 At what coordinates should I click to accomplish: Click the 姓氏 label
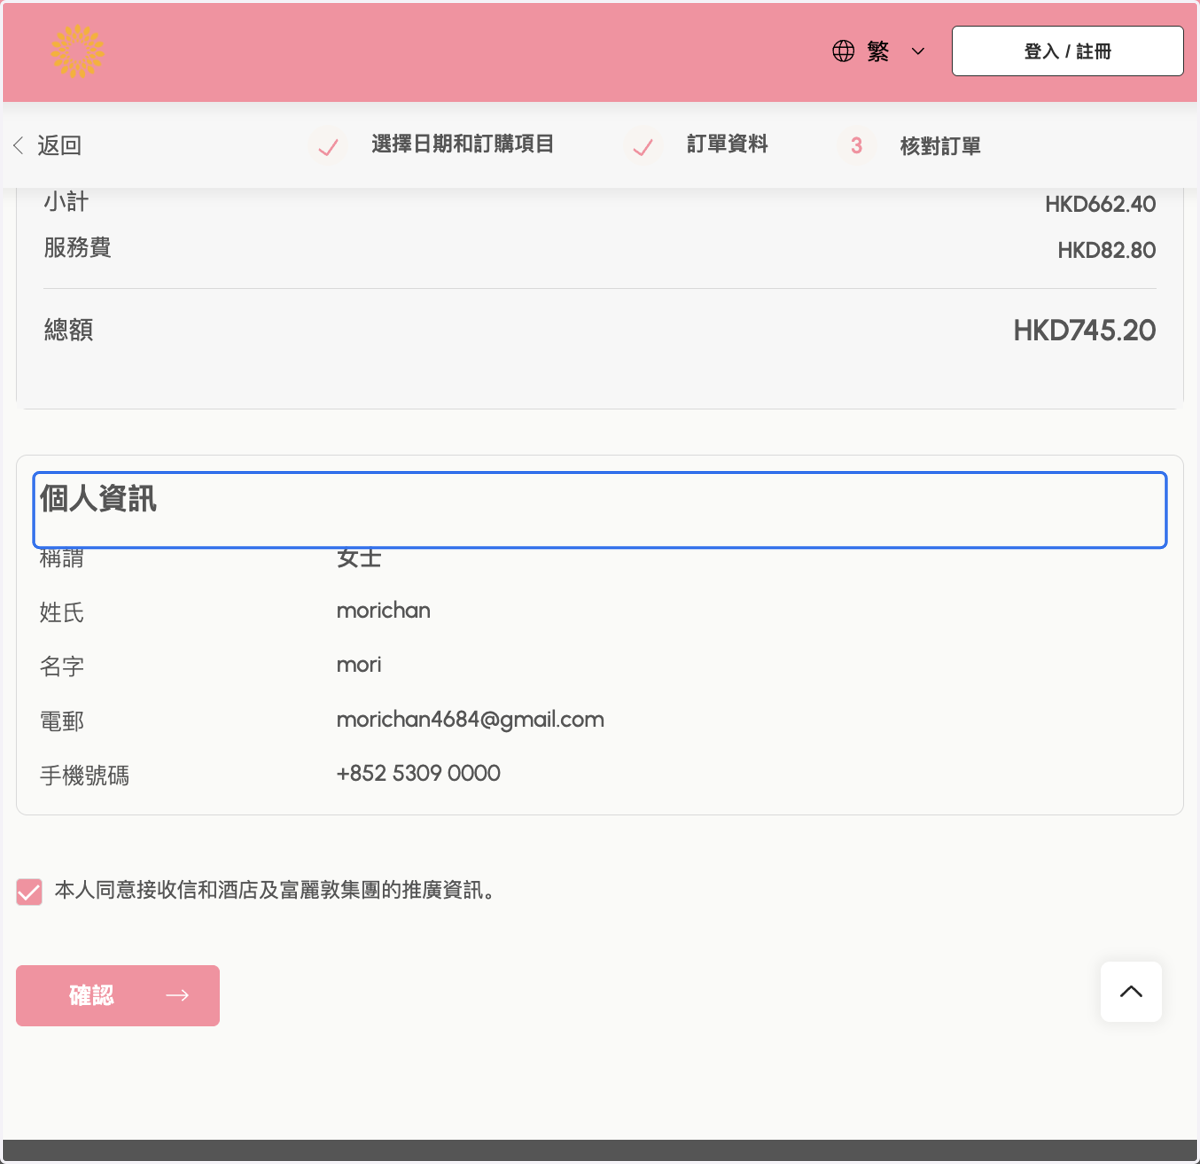pyautogui.click(x=61, y=612)
